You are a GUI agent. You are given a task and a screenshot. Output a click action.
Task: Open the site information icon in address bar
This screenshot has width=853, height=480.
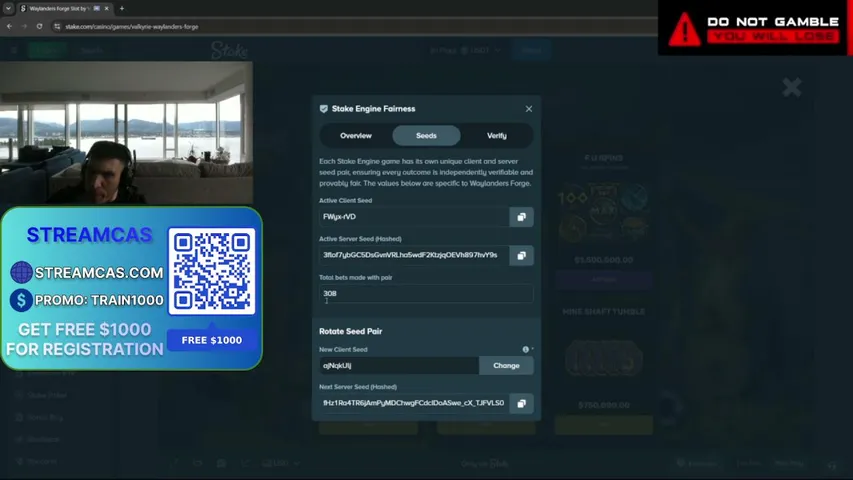57,26
